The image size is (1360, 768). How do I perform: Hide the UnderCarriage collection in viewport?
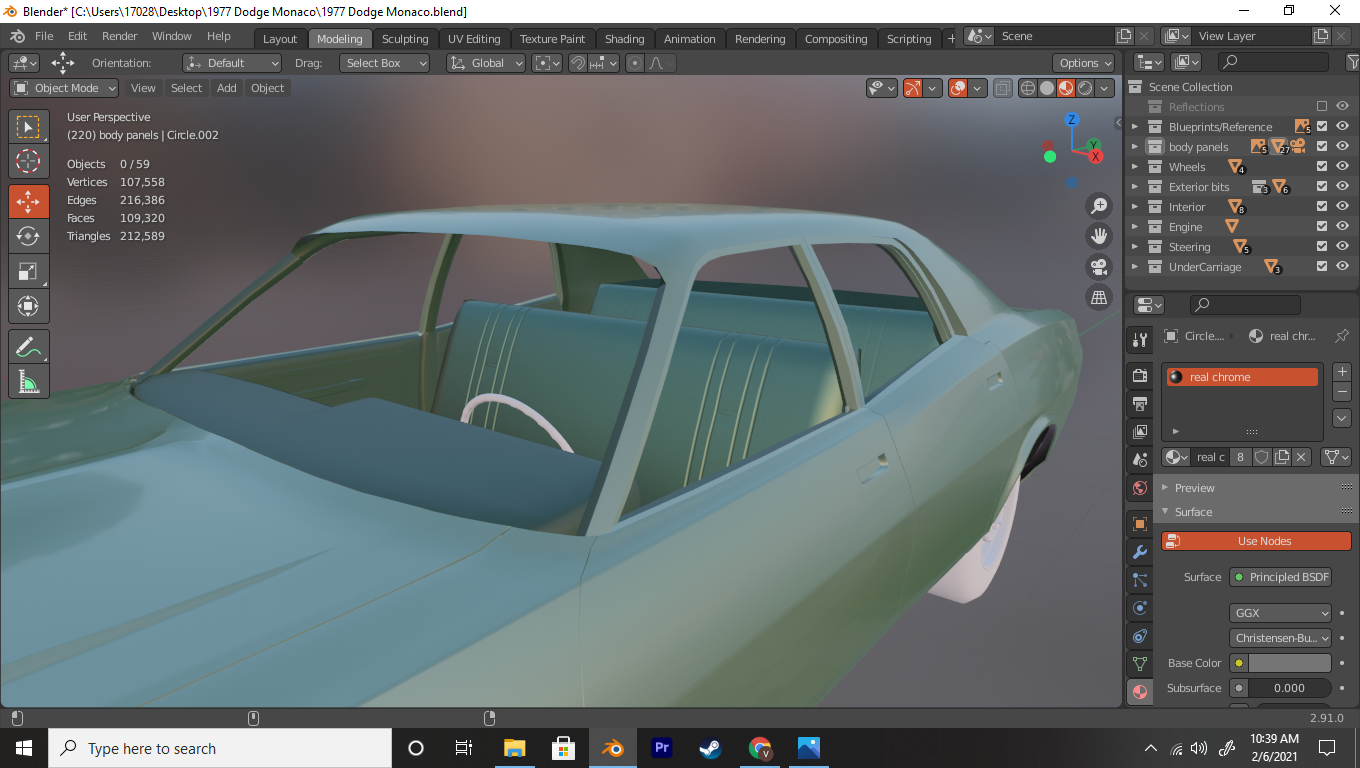[1342, 267]
